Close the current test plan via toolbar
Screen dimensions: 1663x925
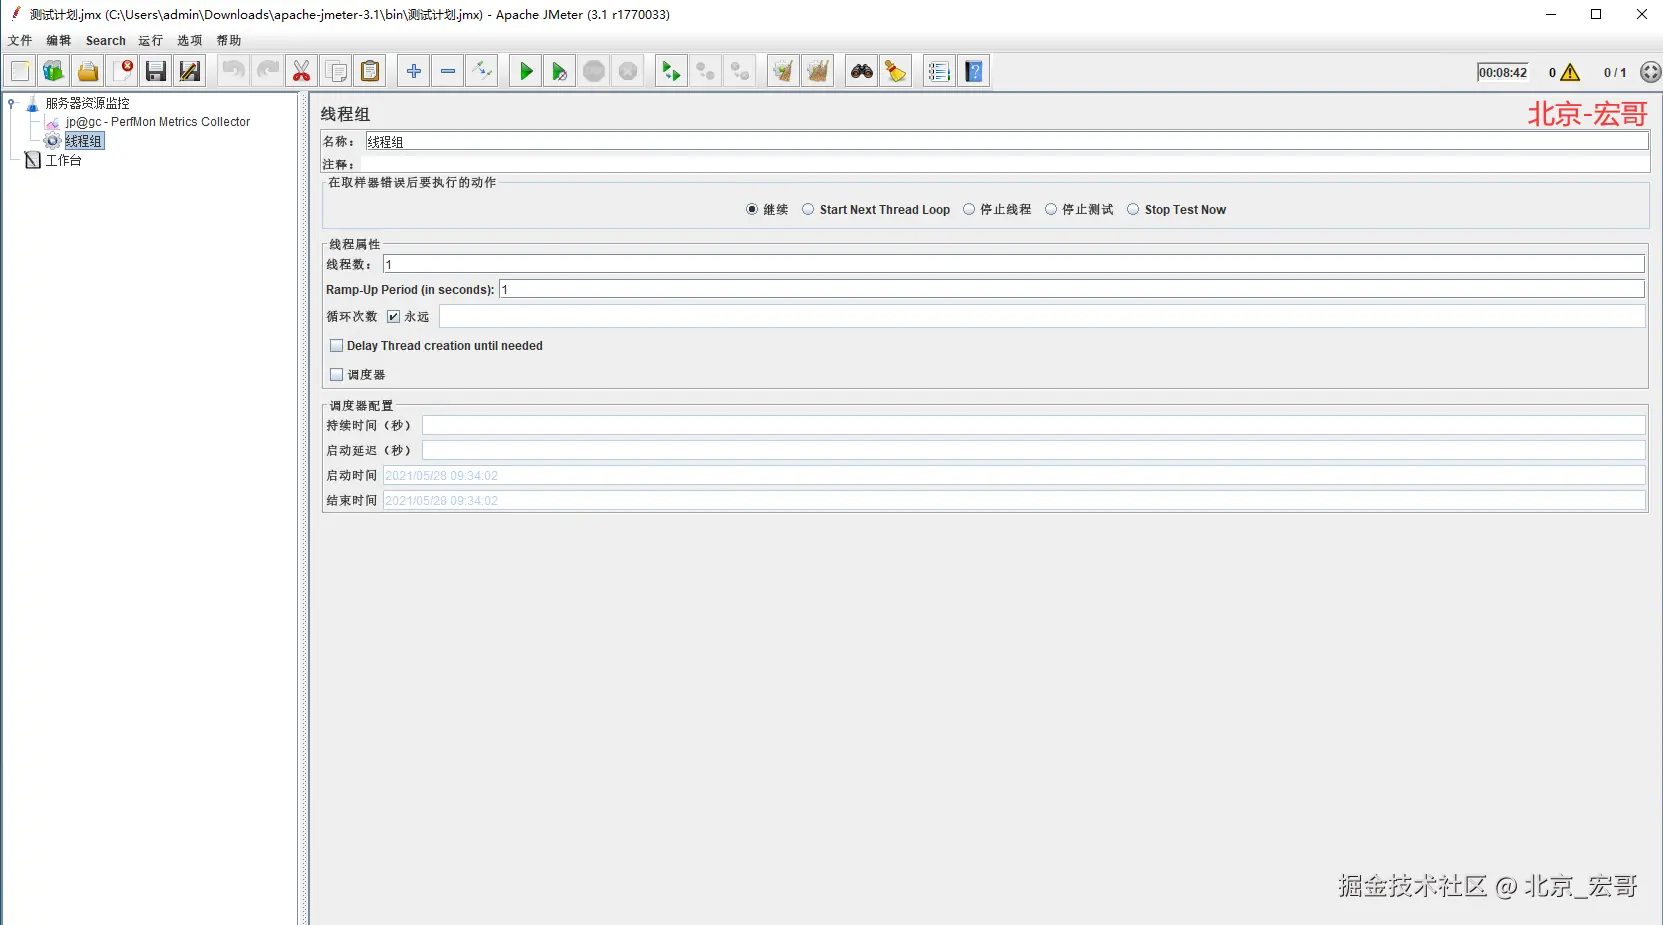coord(122,71)
